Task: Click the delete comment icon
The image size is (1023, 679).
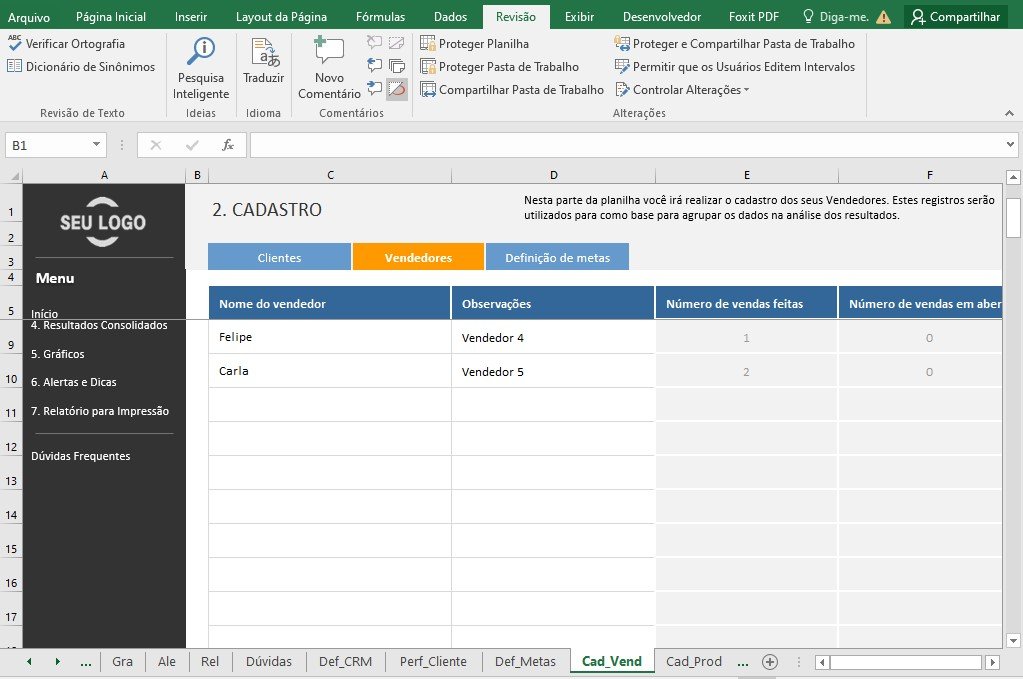Action: coord(374,43)
